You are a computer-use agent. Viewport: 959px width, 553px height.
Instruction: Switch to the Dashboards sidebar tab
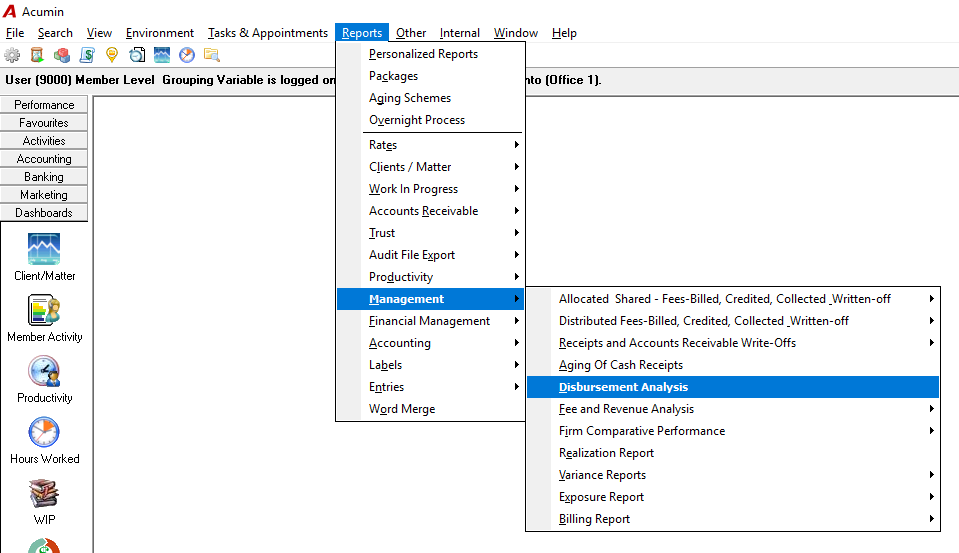(x=44, y=213)
